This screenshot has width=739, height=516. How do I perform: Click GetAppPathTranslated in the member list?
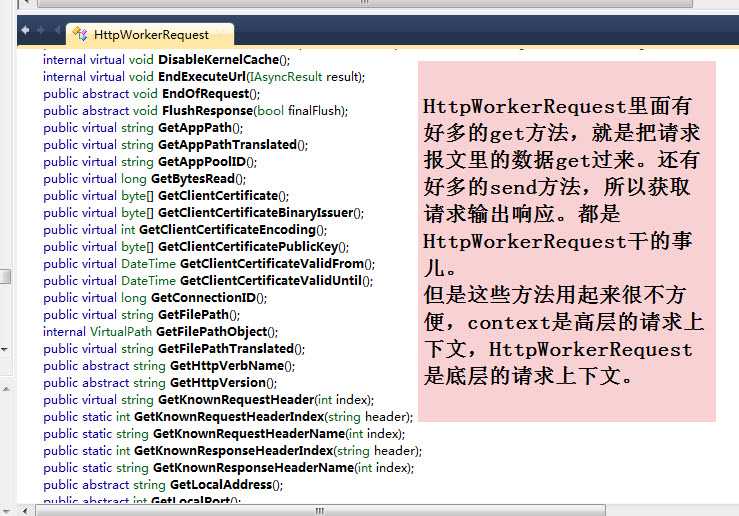pos(227,145)
